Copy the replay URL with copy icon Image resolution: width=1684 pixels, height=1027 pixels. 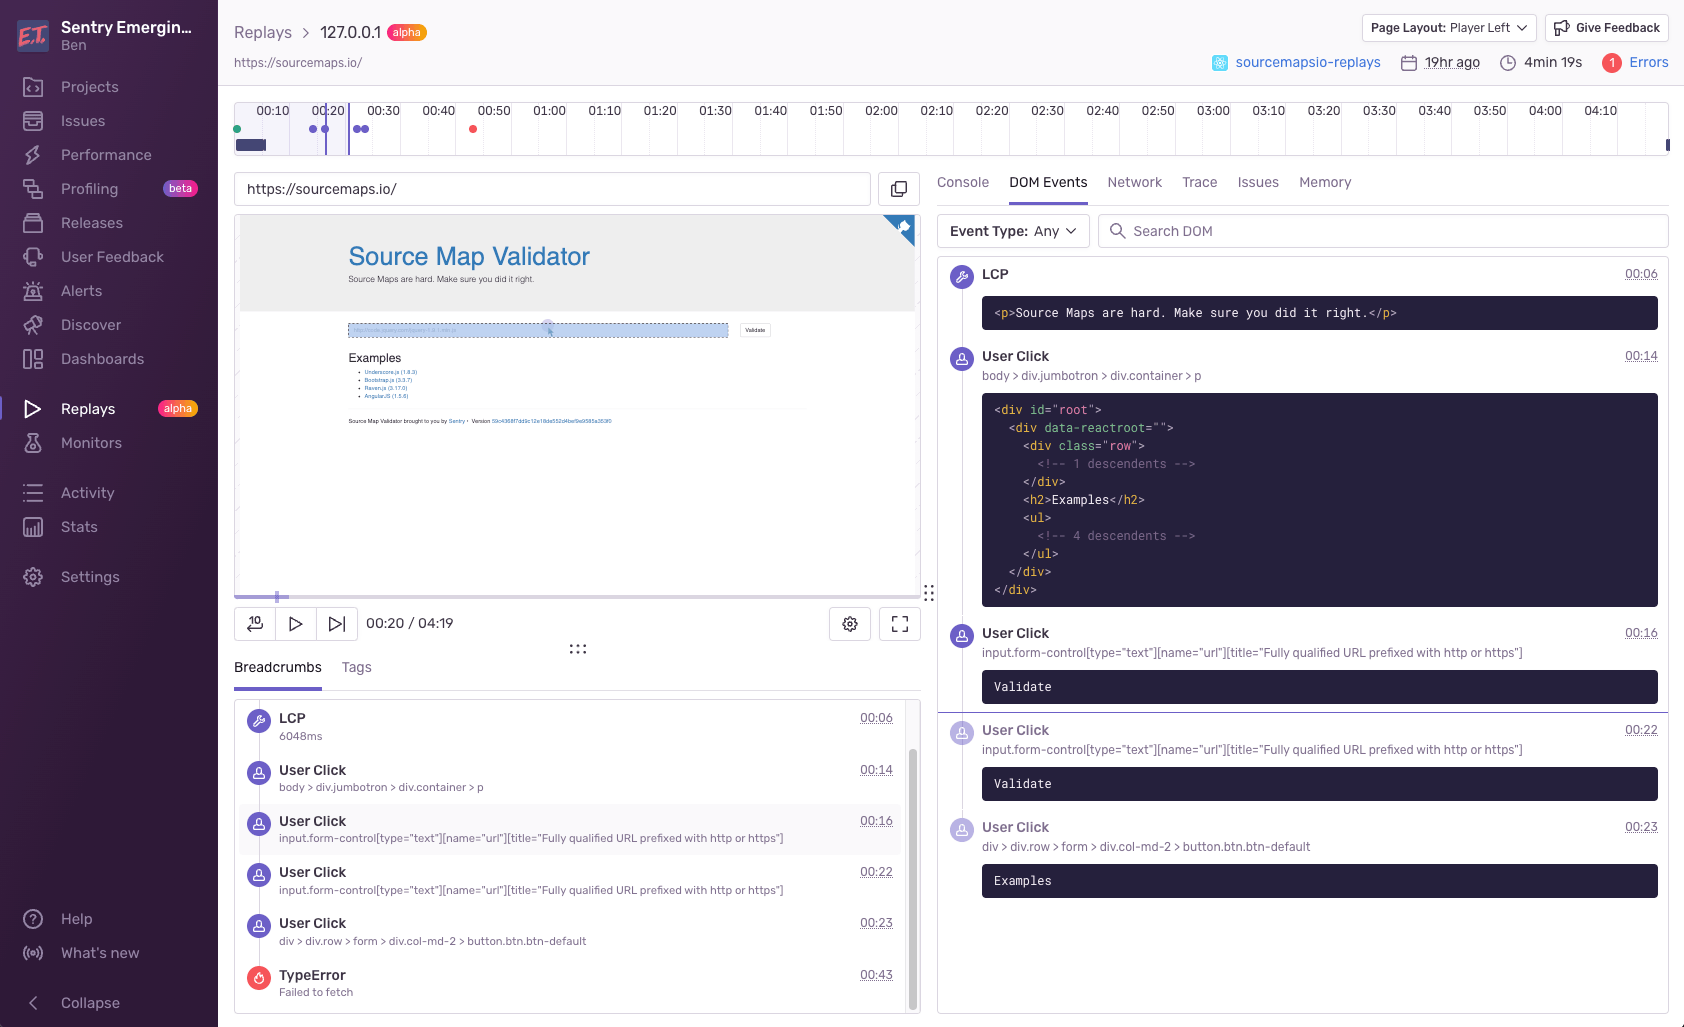pos(899,189)
